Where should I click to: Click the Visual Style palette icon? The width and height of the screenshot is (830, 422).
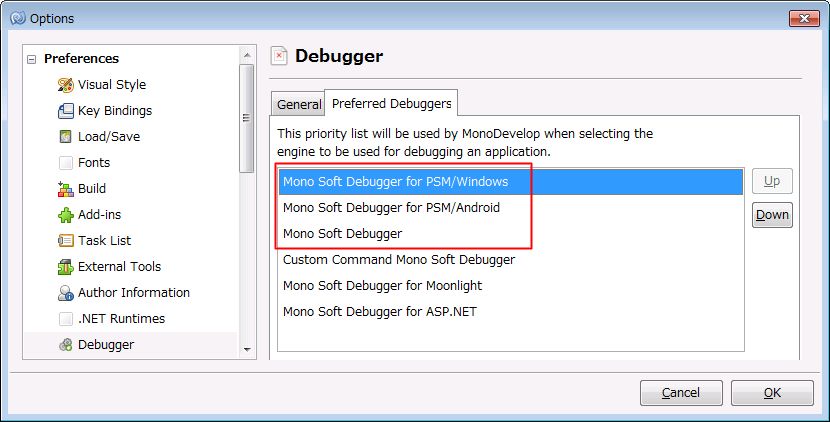[x=66, y=85]
